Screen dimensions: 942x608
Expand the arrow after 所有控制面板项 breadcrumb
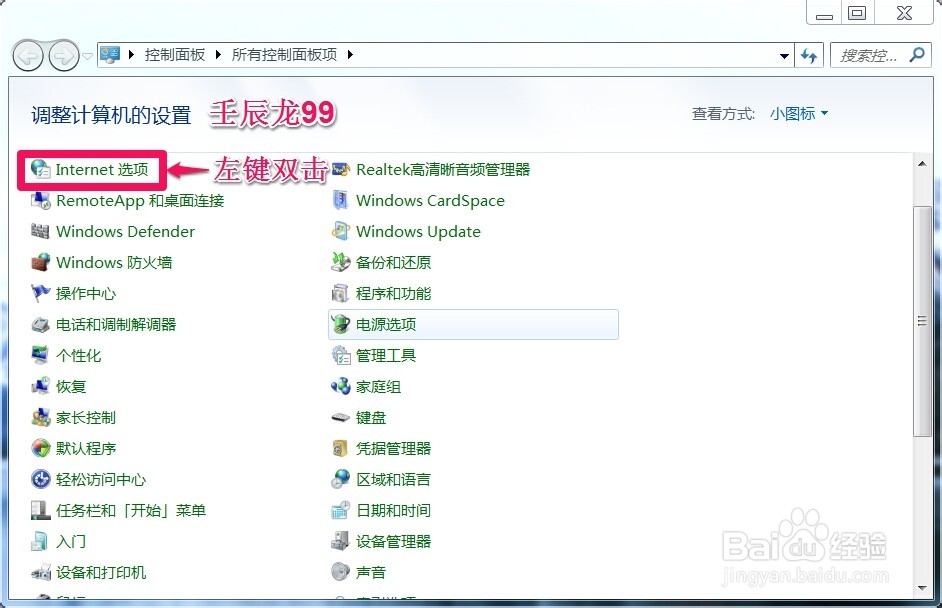click(350, 55)
